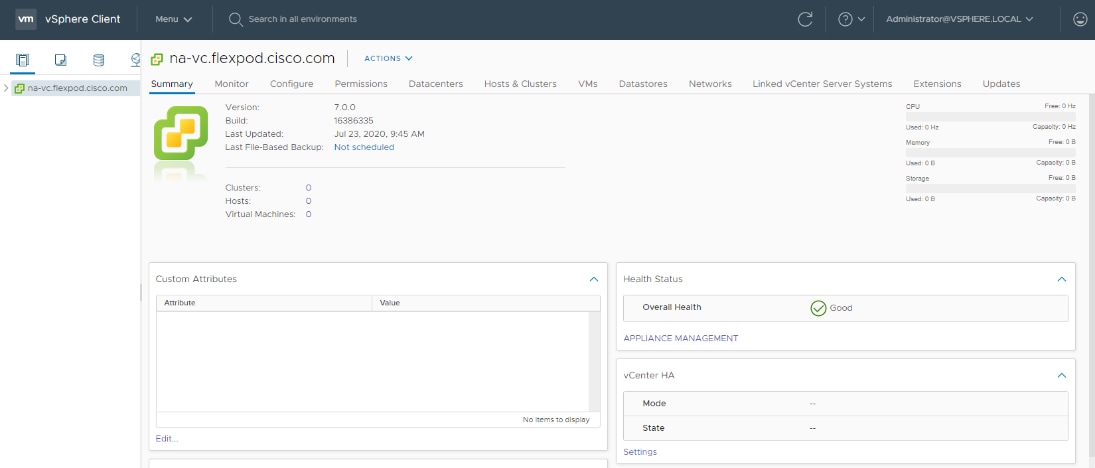Refresh the vSphere Client view

805,20
